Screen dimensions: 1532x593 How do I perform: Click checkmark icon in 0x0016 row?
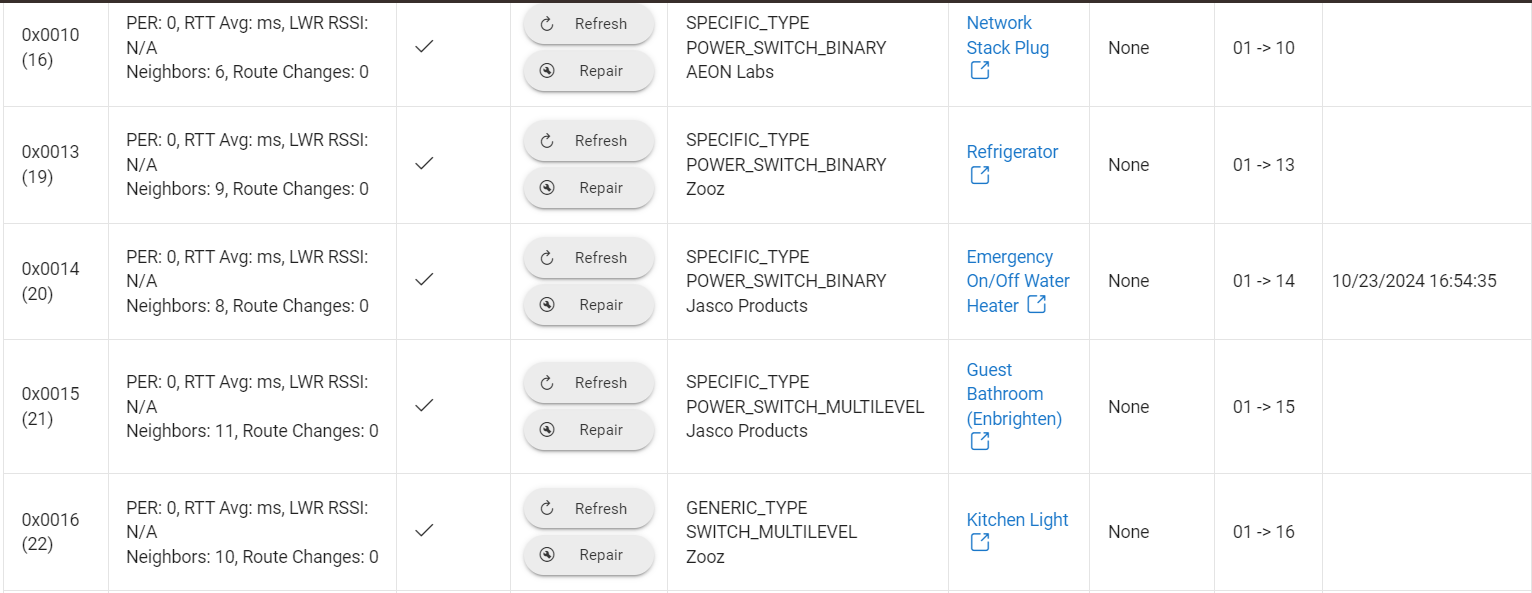tap(424, 530)
